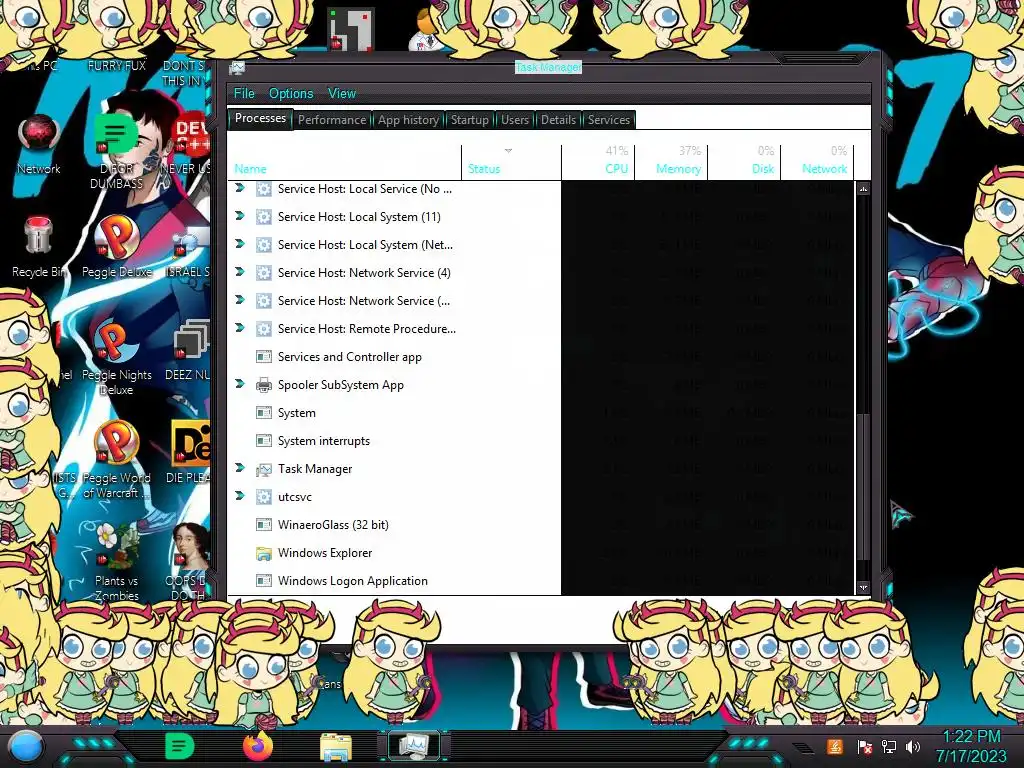Click the process list scroll down arrow
The height and width of the screenshot is (768, 1024).
pos(863,587)
